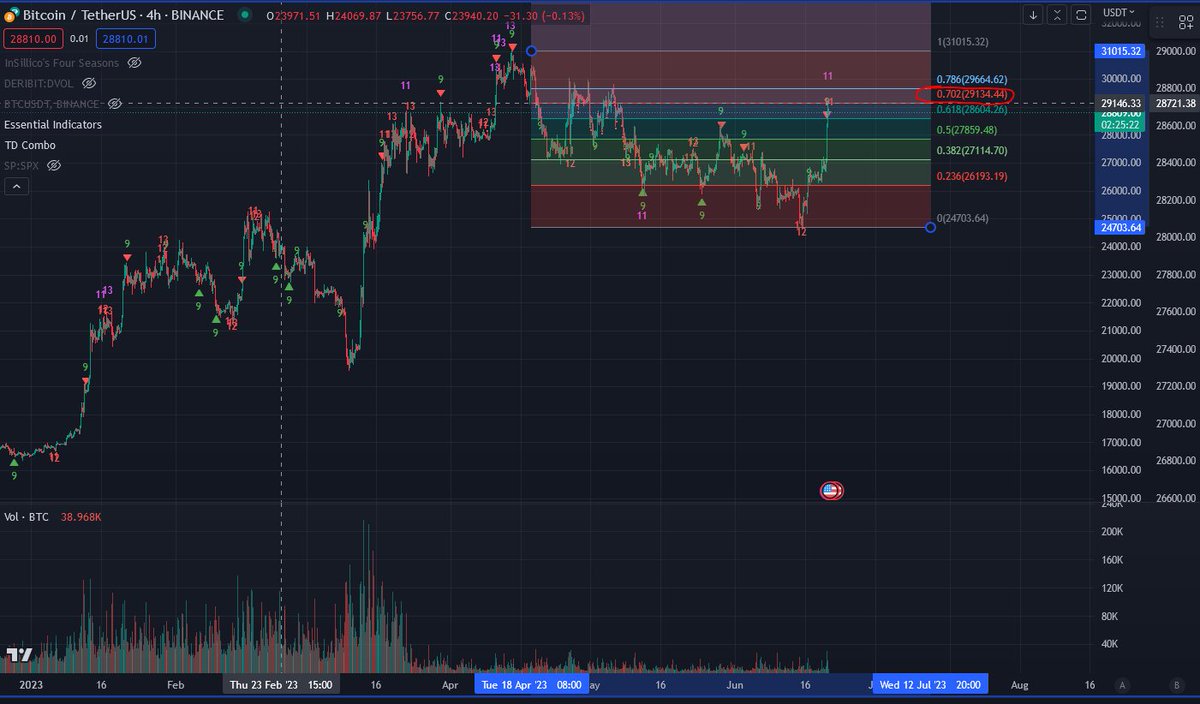Grab the dotted drag handle on the right panel
Image resolution: width=1200 pixels, height=704 pixels.
pos(1159,21)
